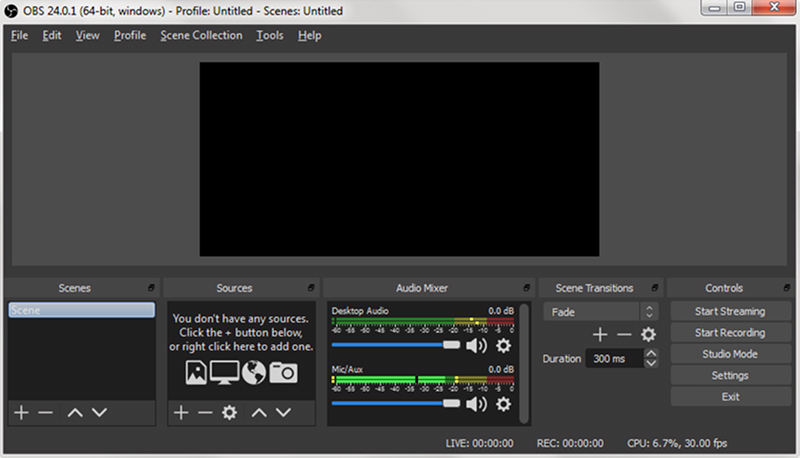Open the Fade transition dropdown
The image size is (800, 458).
pos(601,312)
